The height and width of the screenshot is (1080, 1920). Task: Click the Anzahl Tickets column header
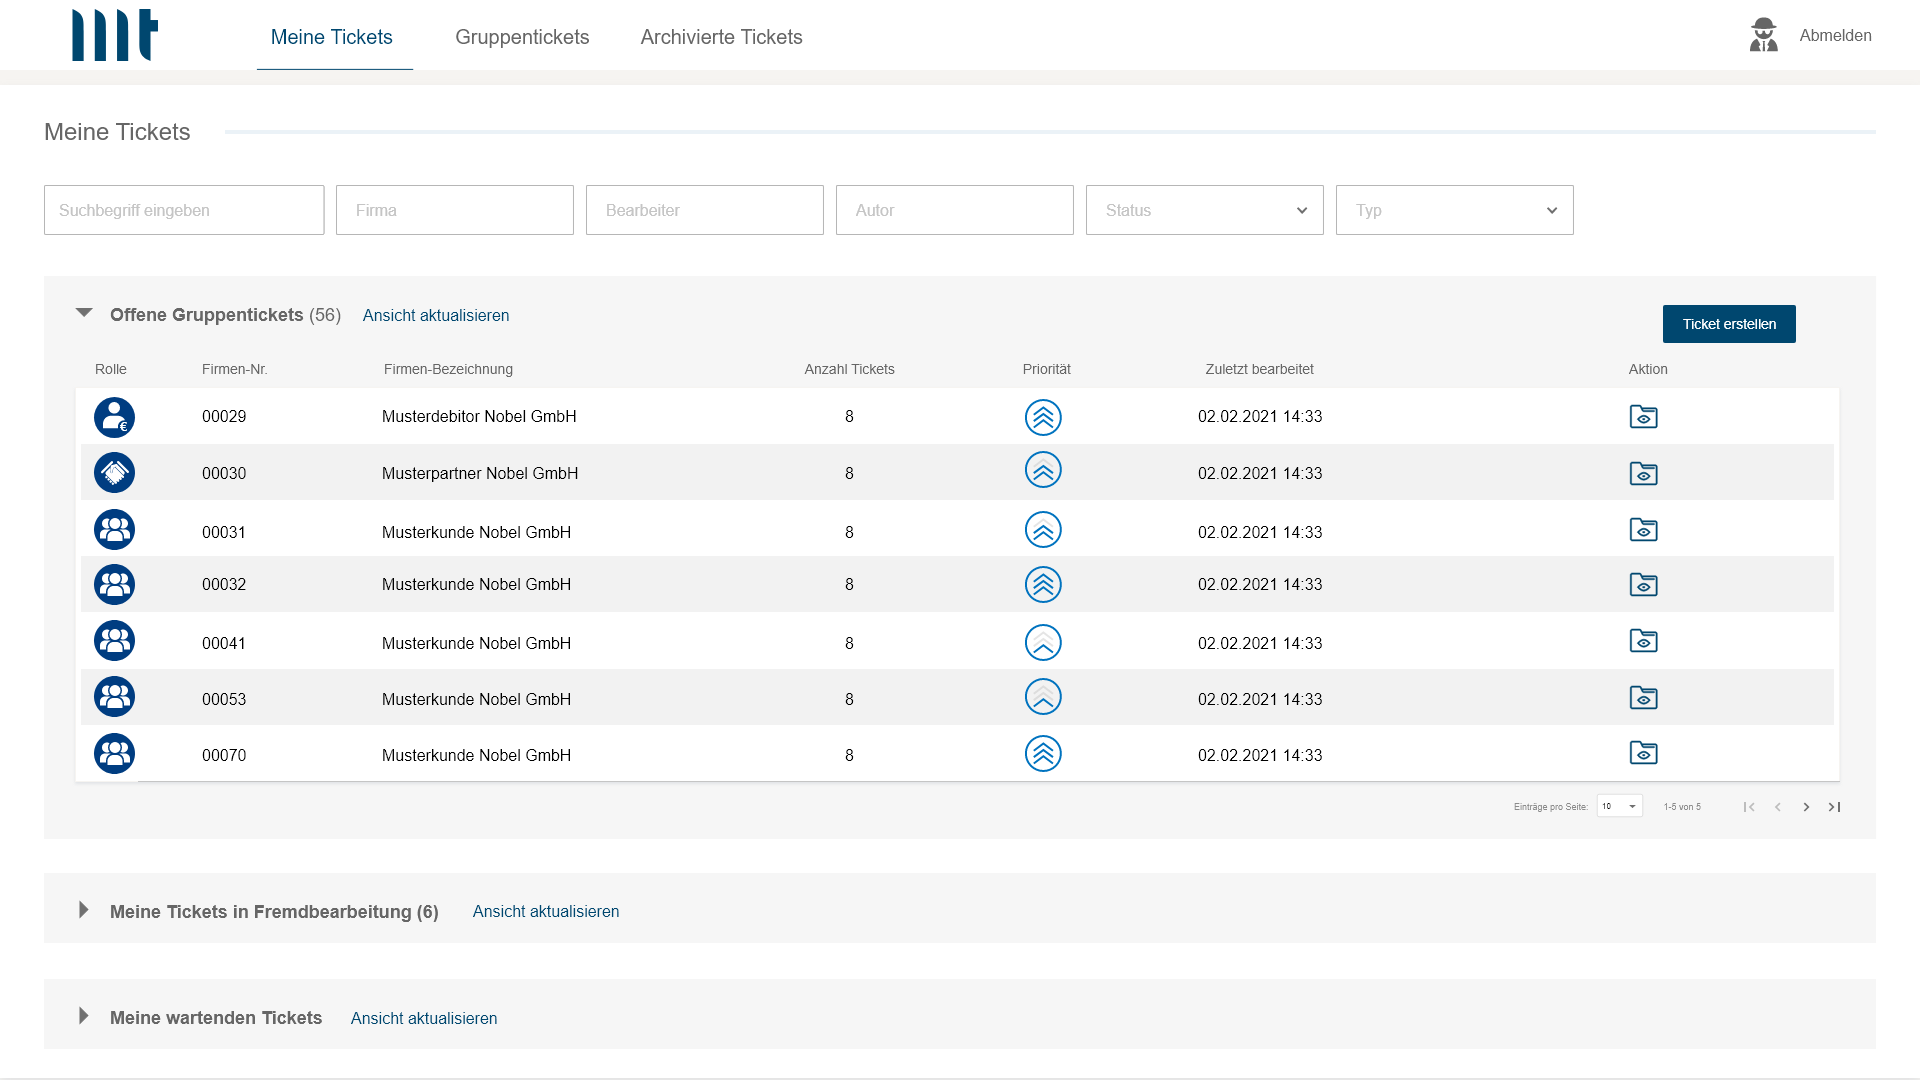(x=849, y=369)
